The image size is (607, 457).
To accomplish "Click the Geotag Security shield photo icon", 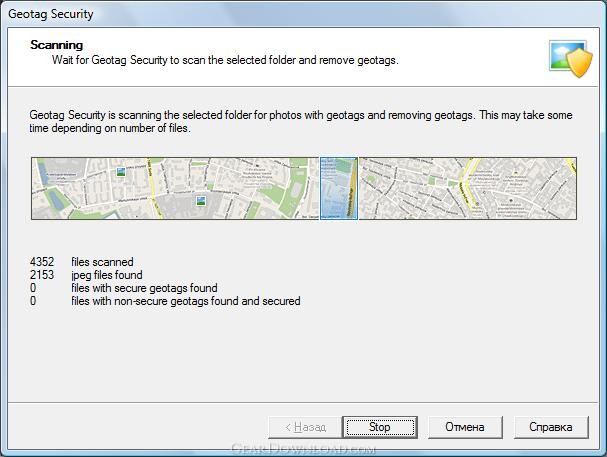I will [571, 58].
